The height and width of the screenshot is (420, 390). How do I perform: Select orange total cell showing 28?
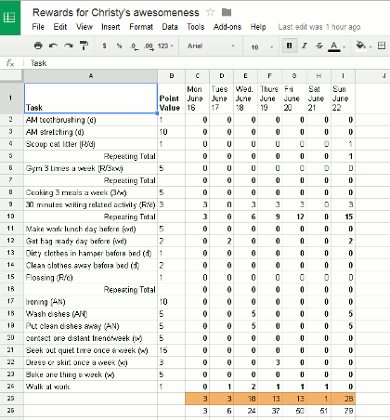click(x=343, y=399)
